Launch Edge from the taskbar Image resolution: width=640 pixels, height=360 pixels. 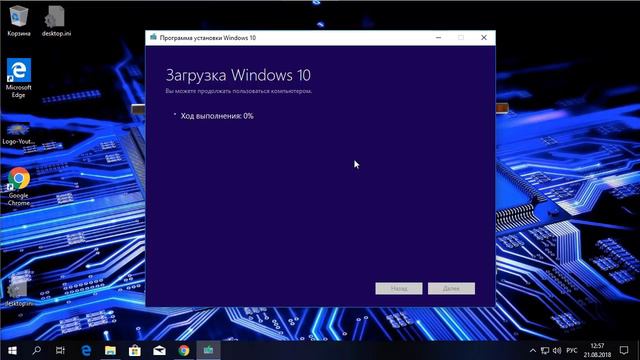pos(86,350)
